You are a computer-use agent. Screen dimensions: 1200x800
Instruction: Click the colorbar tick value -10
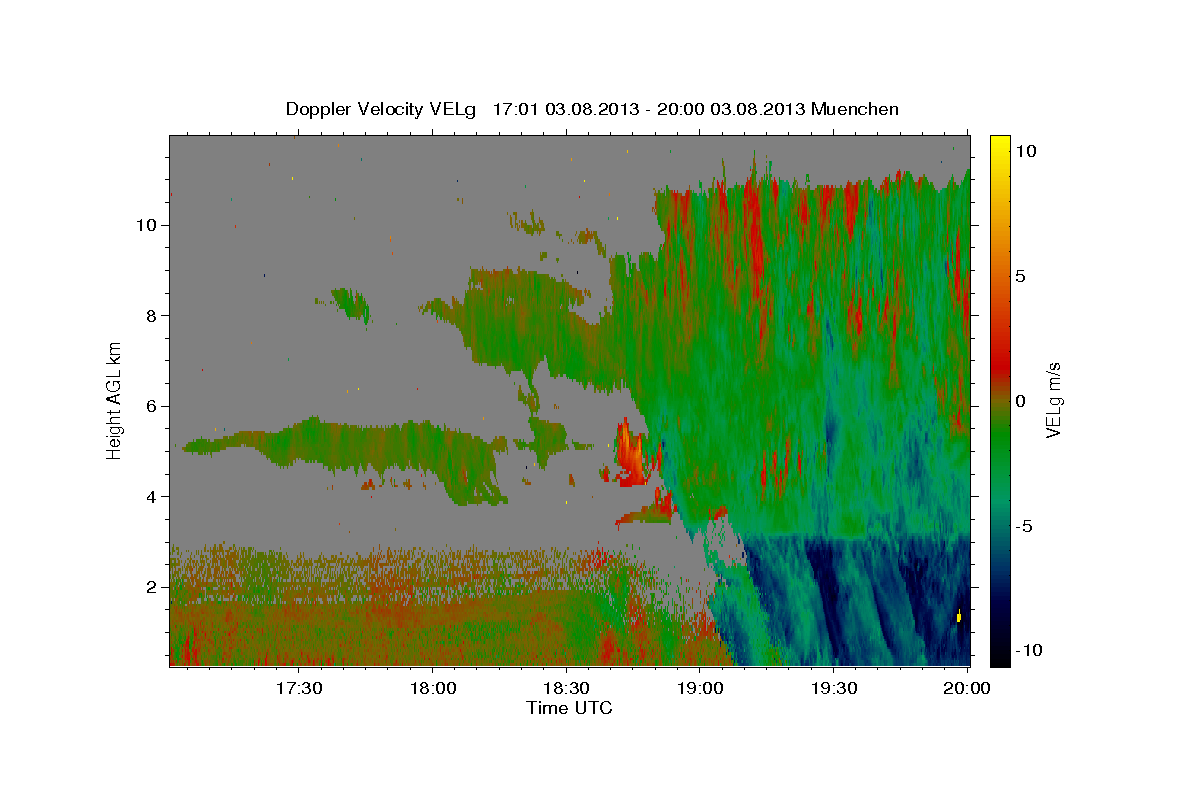point(1030,650)
